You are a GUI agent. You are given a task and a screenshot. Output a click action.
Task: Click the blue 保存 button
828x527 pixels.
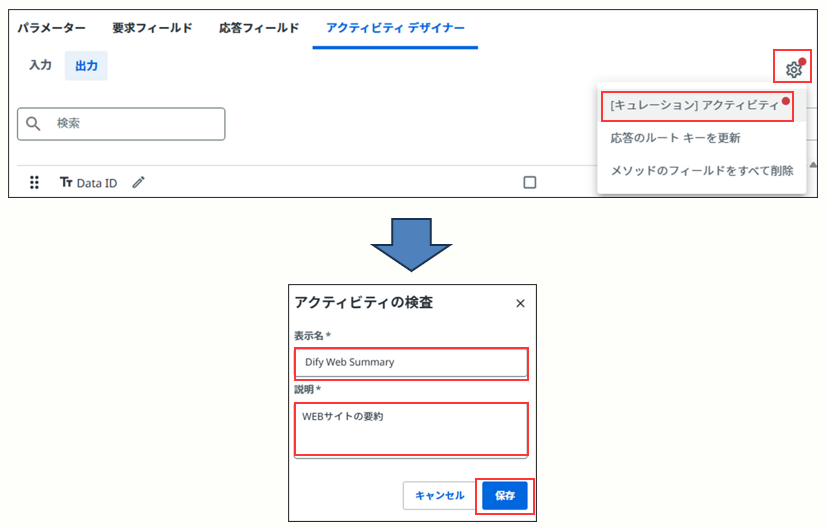pyautogui.click(x=504, y=495)
